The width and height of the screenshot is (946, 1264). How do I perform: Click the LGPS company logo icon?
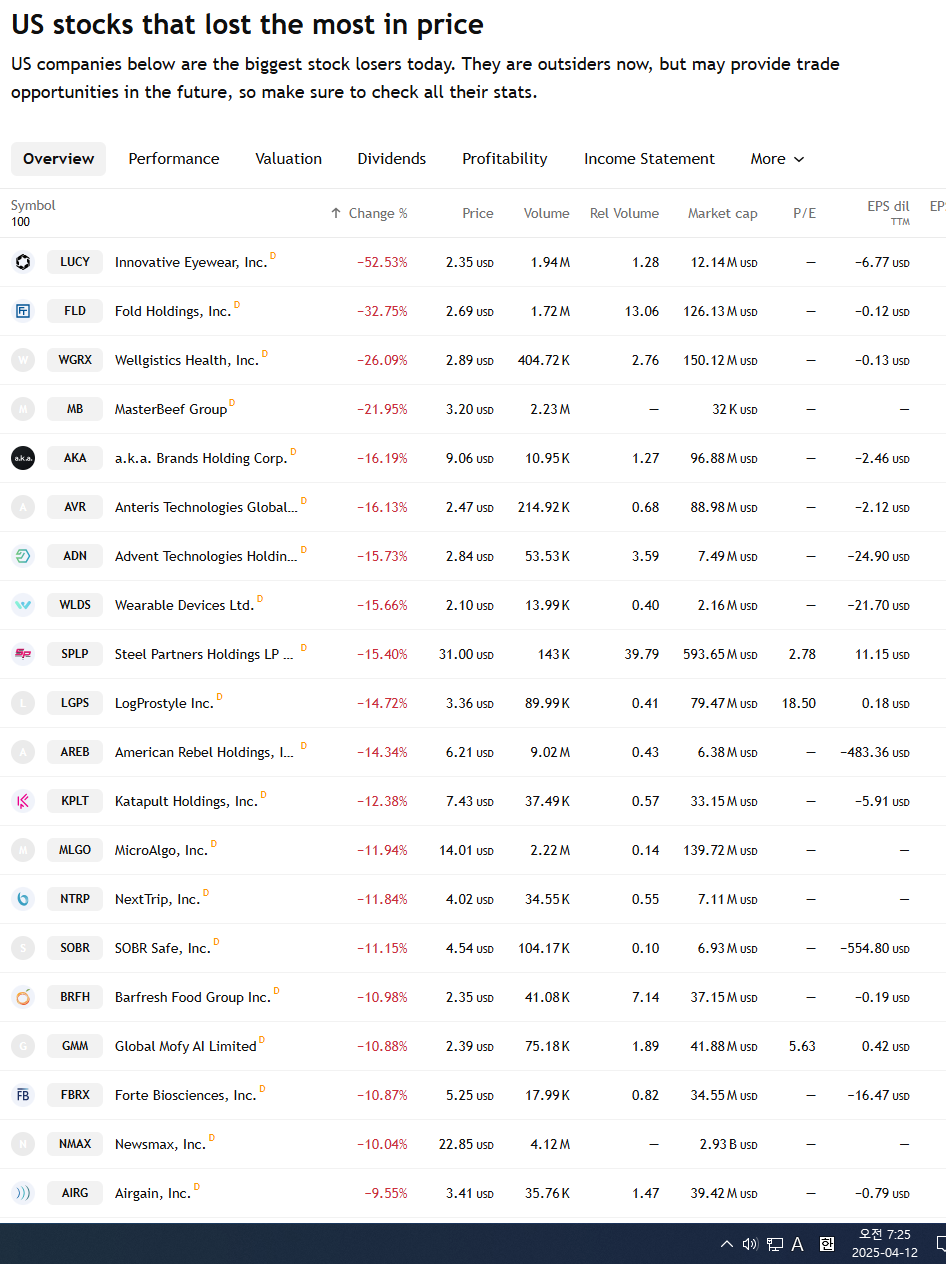pos(23,703)
